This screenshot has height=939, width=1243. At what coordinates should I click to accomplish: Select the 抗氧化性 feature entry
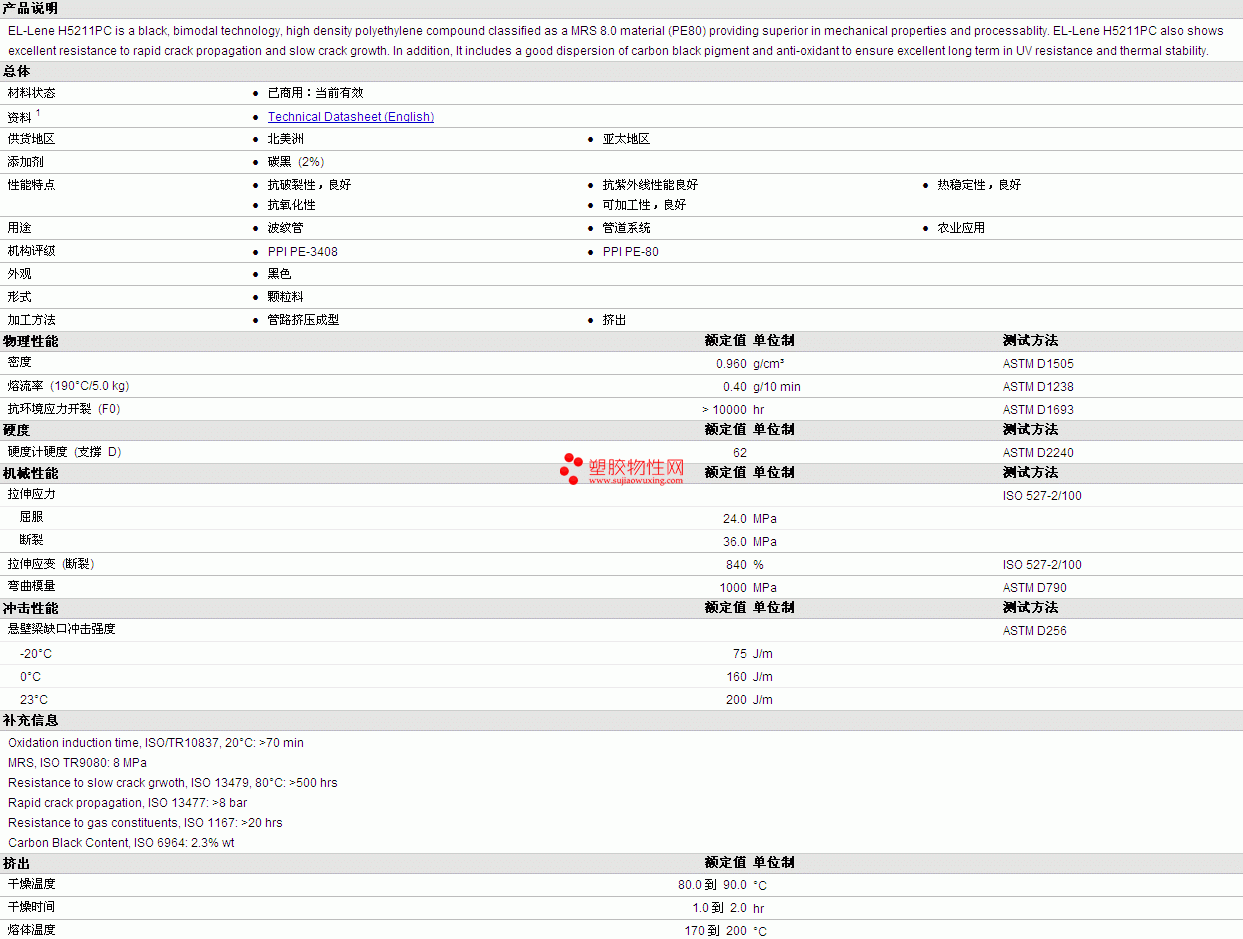291,205
